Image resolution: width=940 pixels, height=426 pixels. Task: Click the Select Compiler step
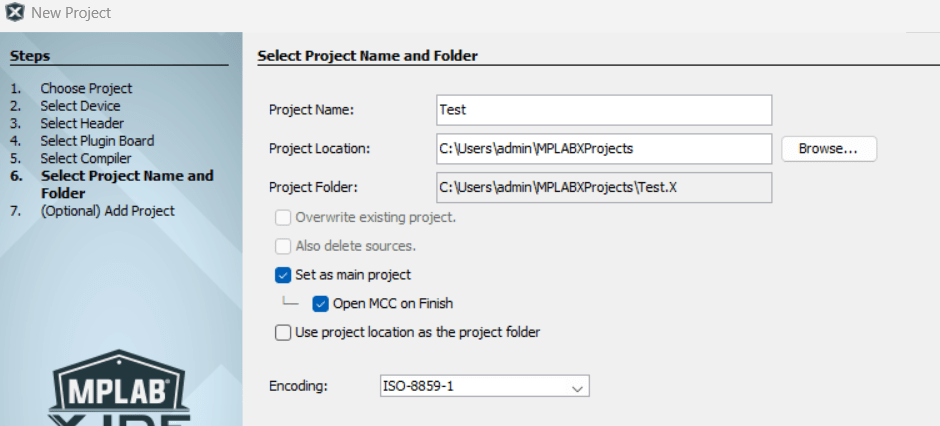pos(85,158)
